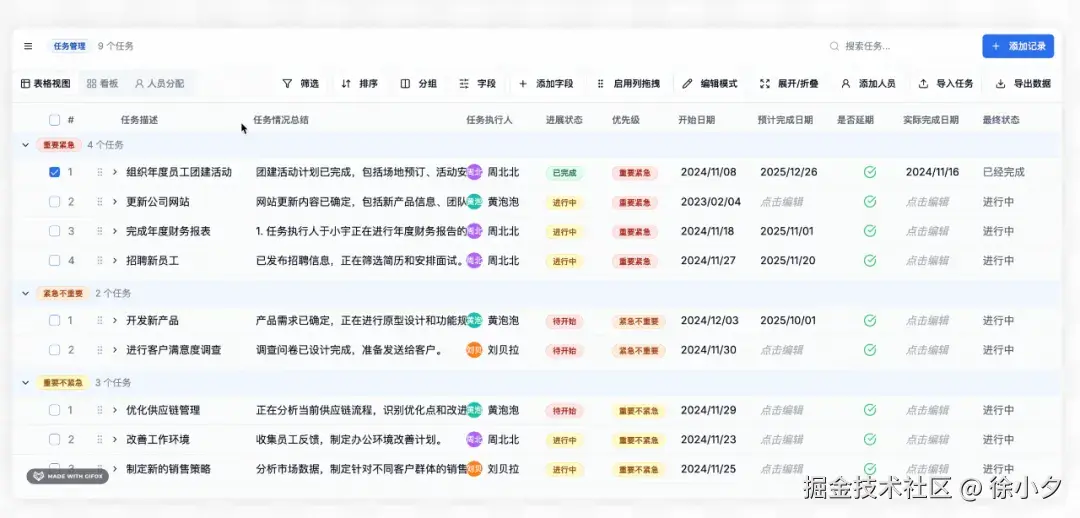This screenshot has width=1080, height=518.
Task: Check the 改善工作环境 row checkbox
Action: [54, 439]
